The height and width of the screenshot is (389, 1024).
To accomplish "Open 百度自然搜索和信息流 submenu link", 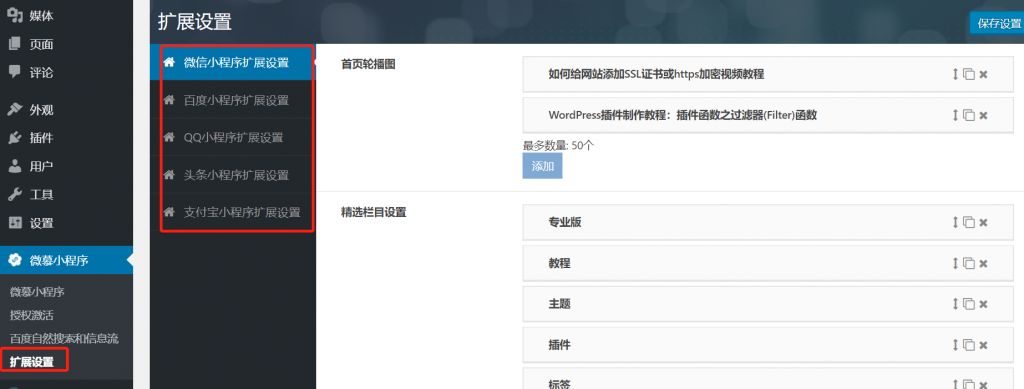I will click(x=64, y=338).
